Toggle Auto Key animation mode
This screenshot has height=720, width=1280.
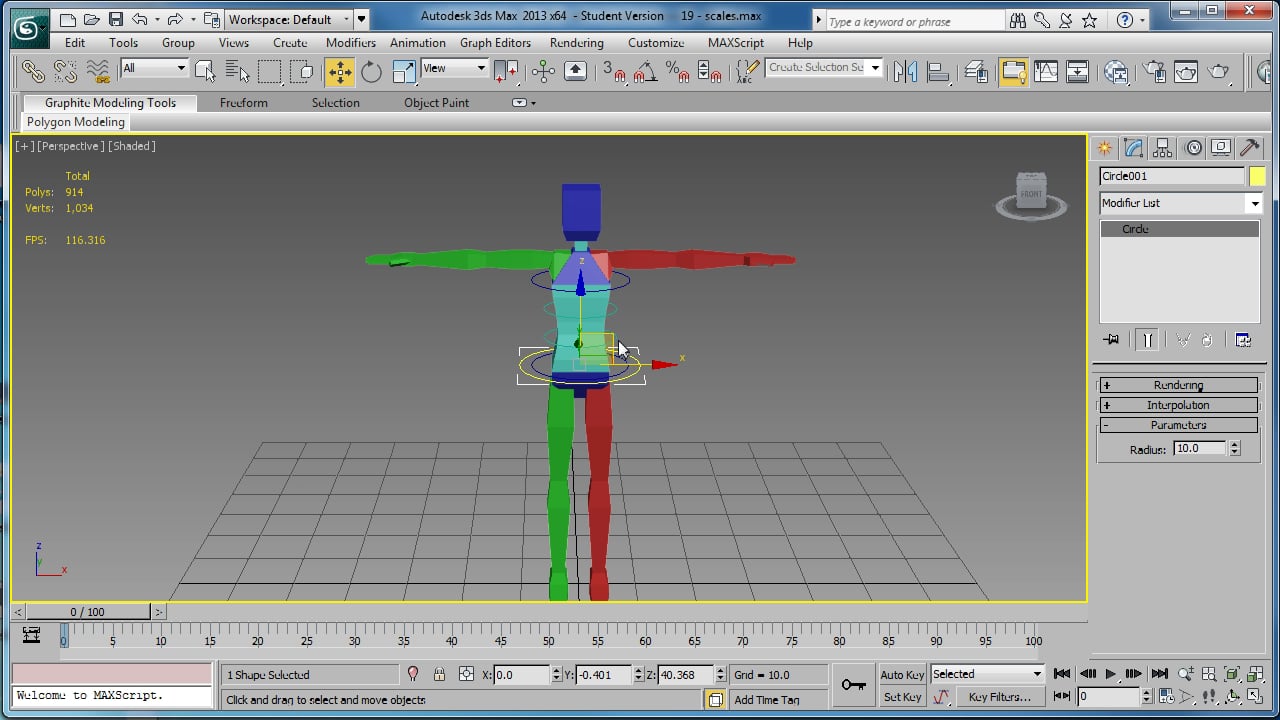pyautogui.click(x=902, y=675)
